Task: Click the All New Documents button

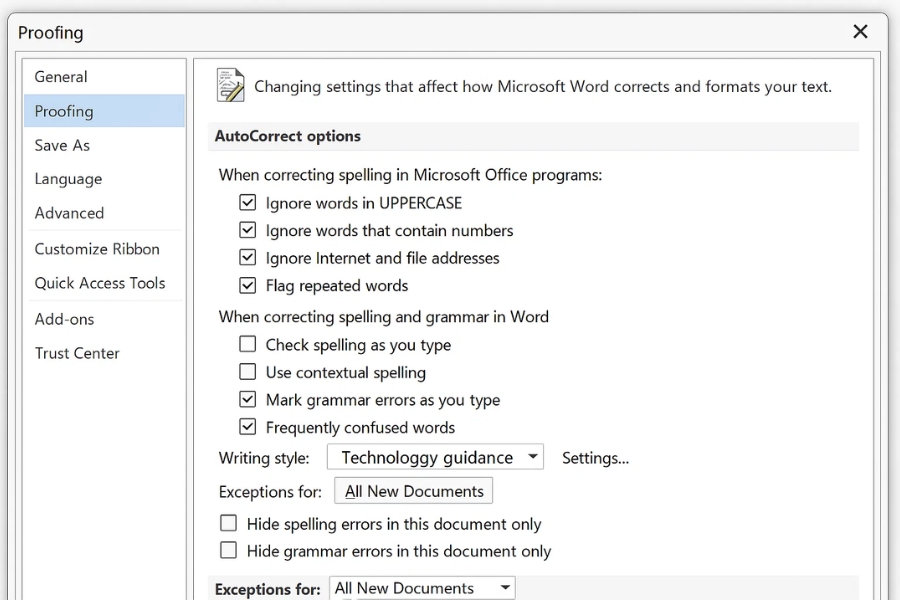Action: click(x=413, y=491)
